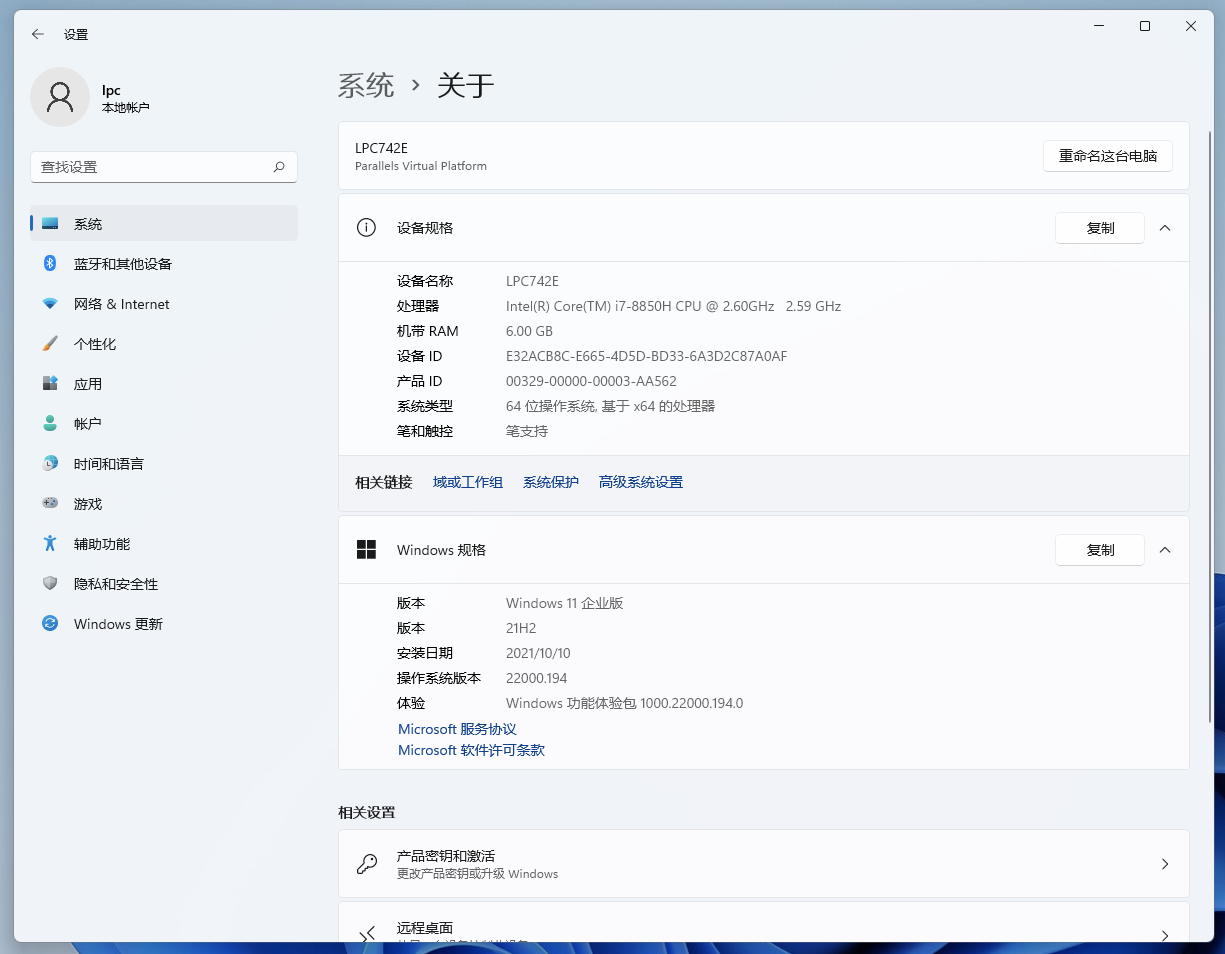This screenshot has height=954, width=1225.
Task: Click the 安装日期 value 2021/10/10
Action: click(x=538, y=653)
